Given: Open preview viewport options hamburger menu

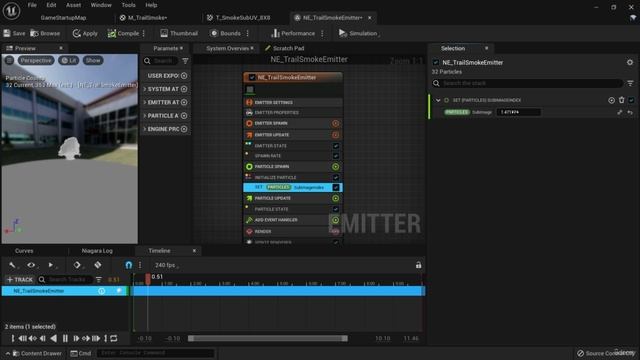Looking at the screenshot, I should click(9, 60).
